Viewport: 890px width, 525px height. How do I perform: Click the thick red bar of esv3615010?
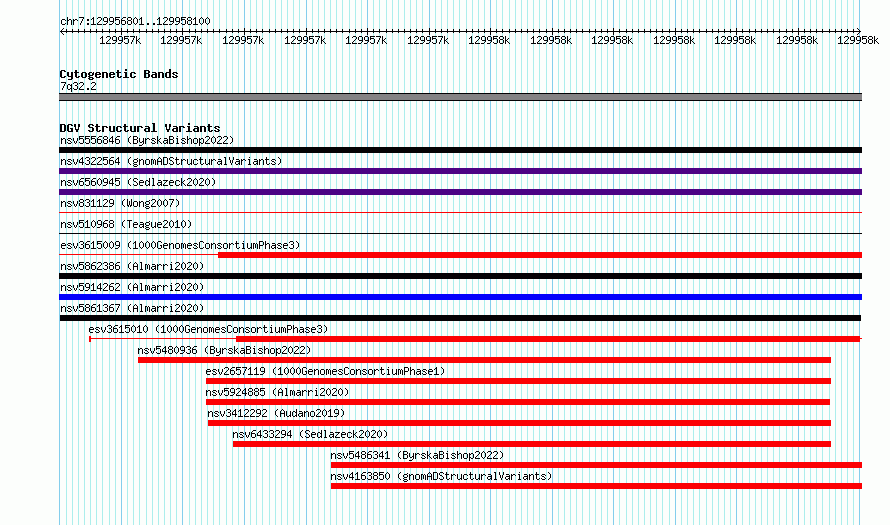pyautogui.click(x=548, y=339)
